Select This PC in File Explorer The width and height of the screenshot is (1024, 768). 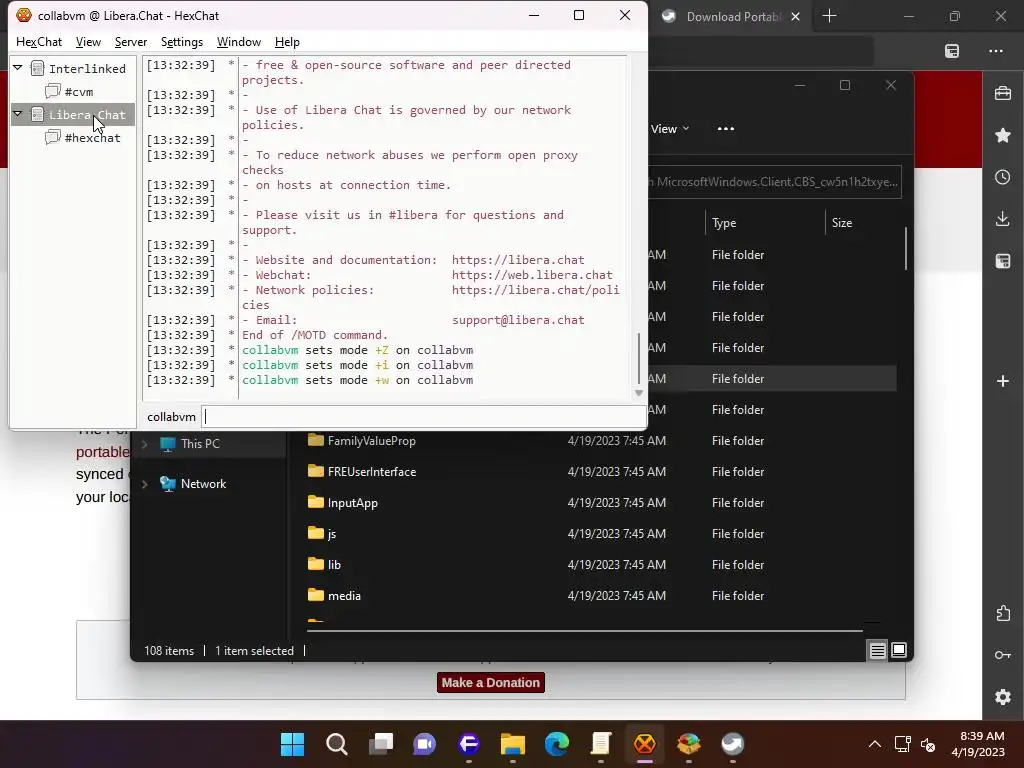coord(200,444)
